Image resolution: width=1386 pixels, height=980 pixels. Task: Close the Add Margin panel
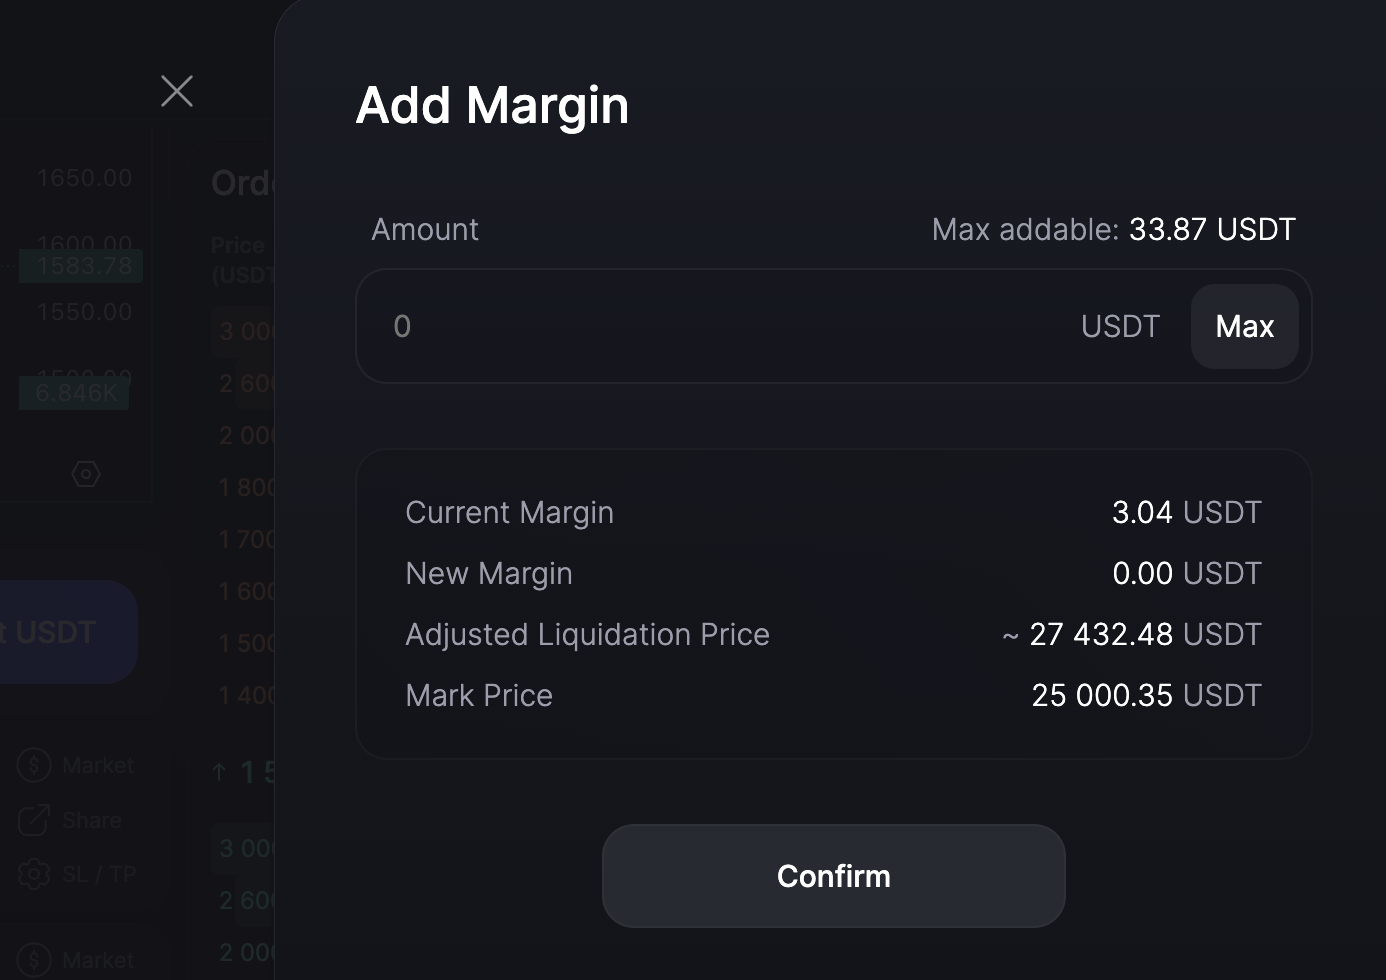tap(177, 91)
